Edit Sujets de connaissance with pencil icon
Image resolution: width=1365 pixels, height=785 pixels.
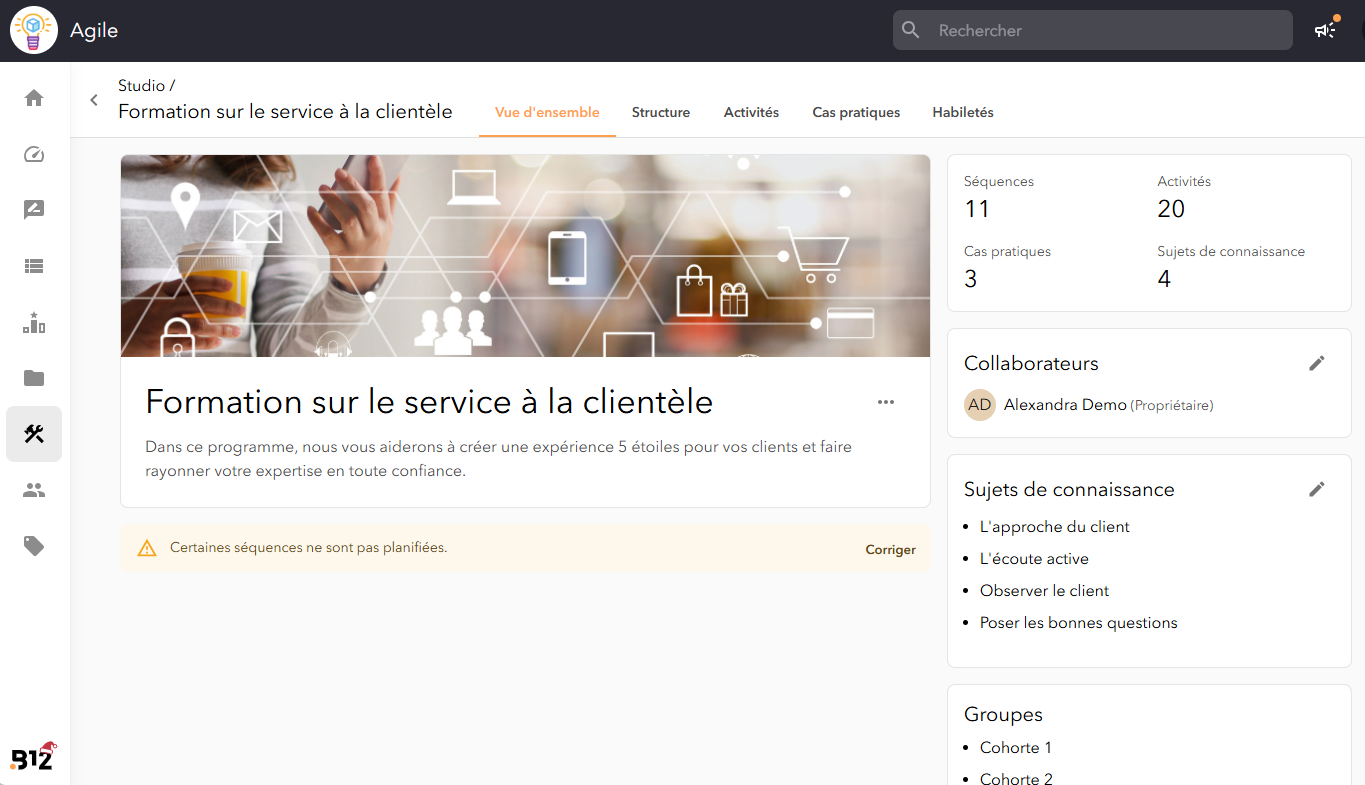point(1317,489)
